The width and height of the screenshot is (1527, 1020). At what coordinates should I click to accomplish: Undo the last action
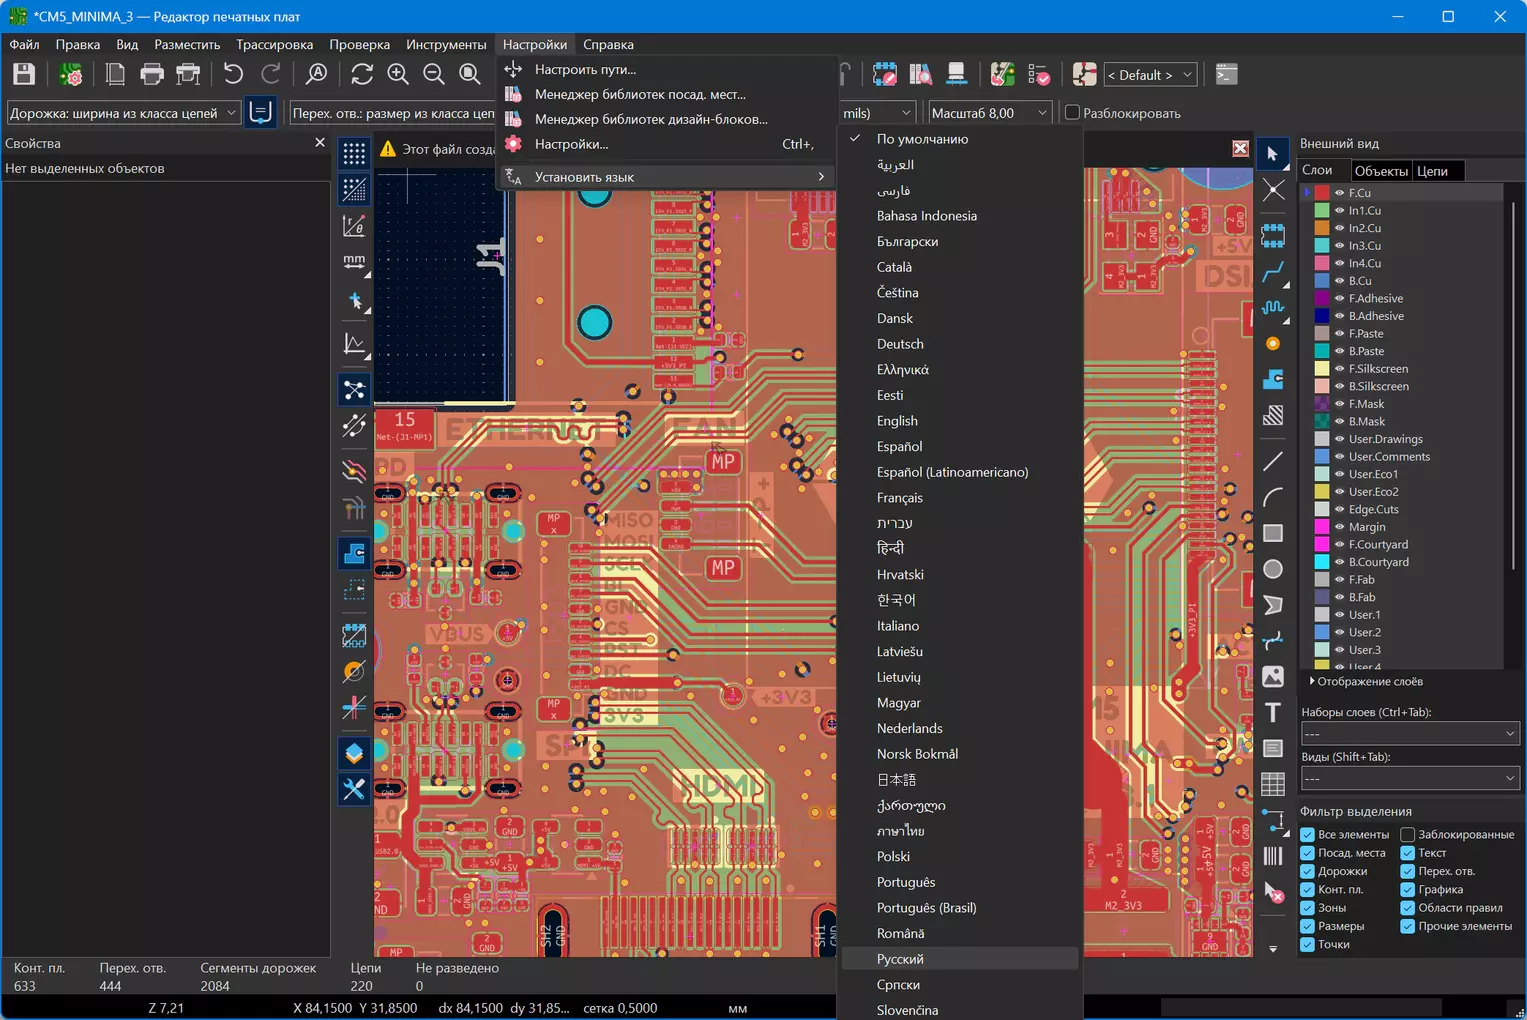[233, 74]
